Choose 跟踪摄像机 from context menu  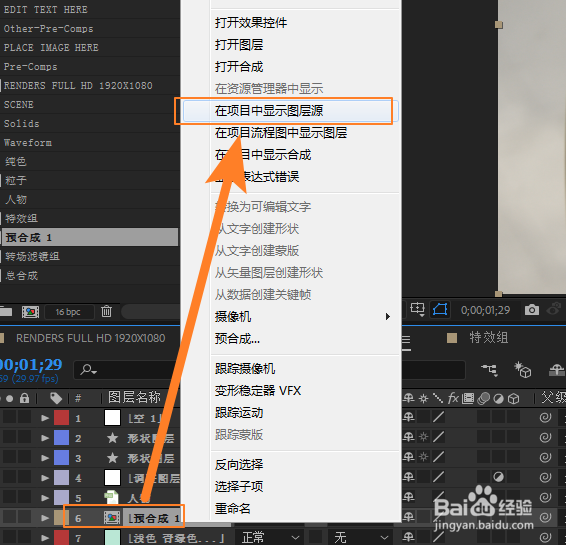coord(245,369)
